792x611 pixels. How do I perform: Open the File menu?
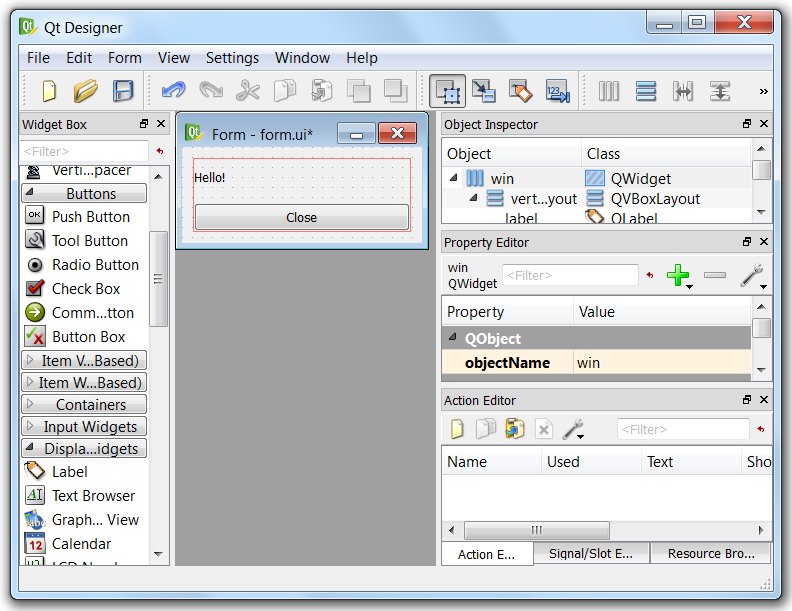[38, 58]
